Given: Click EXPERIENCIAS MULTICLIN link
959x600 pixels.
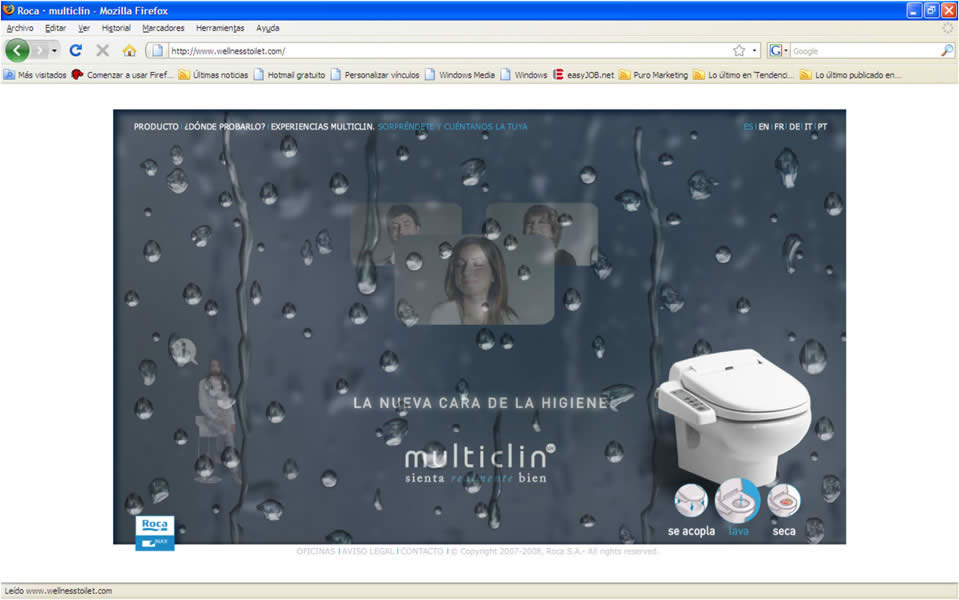Looking at the screenshot, I should tap(322, 127).
